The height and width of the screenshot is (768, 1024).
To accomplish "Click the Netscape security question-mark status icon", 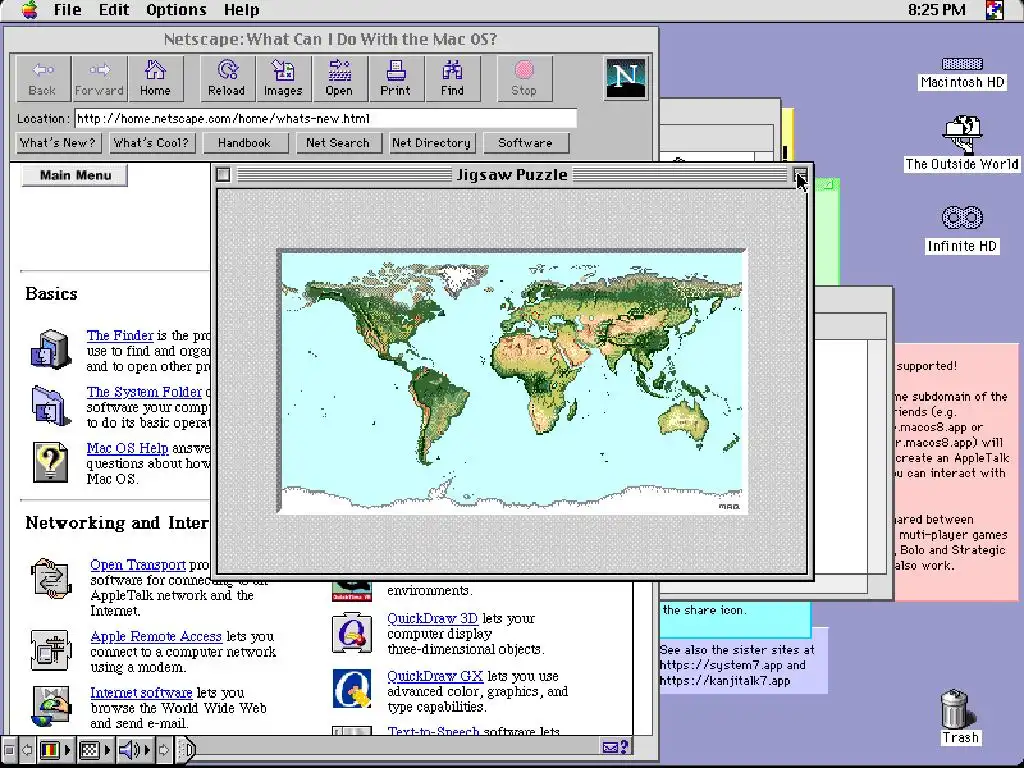I will 624,748.
